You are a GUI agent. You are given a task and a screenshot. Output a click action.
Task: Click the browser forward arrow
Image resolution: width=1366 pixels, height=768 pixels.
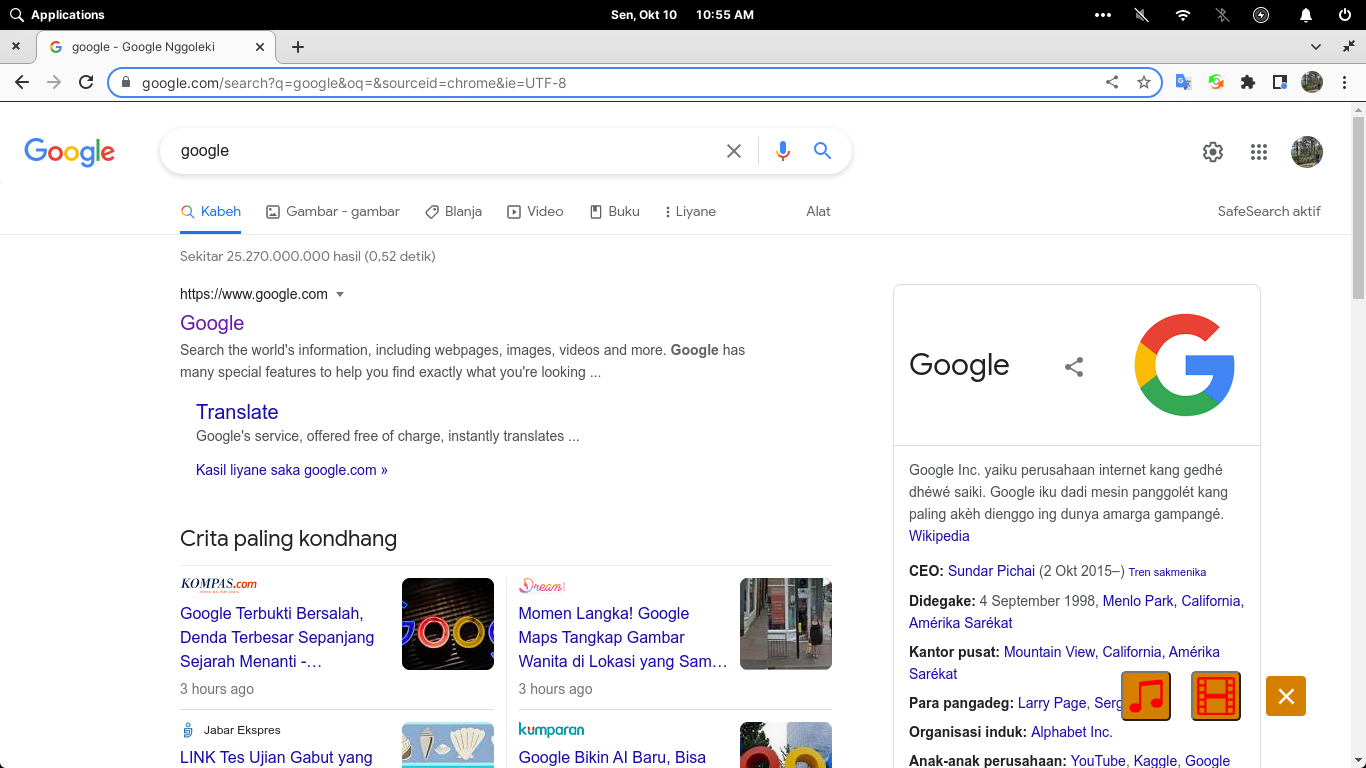tap(54, 83)
